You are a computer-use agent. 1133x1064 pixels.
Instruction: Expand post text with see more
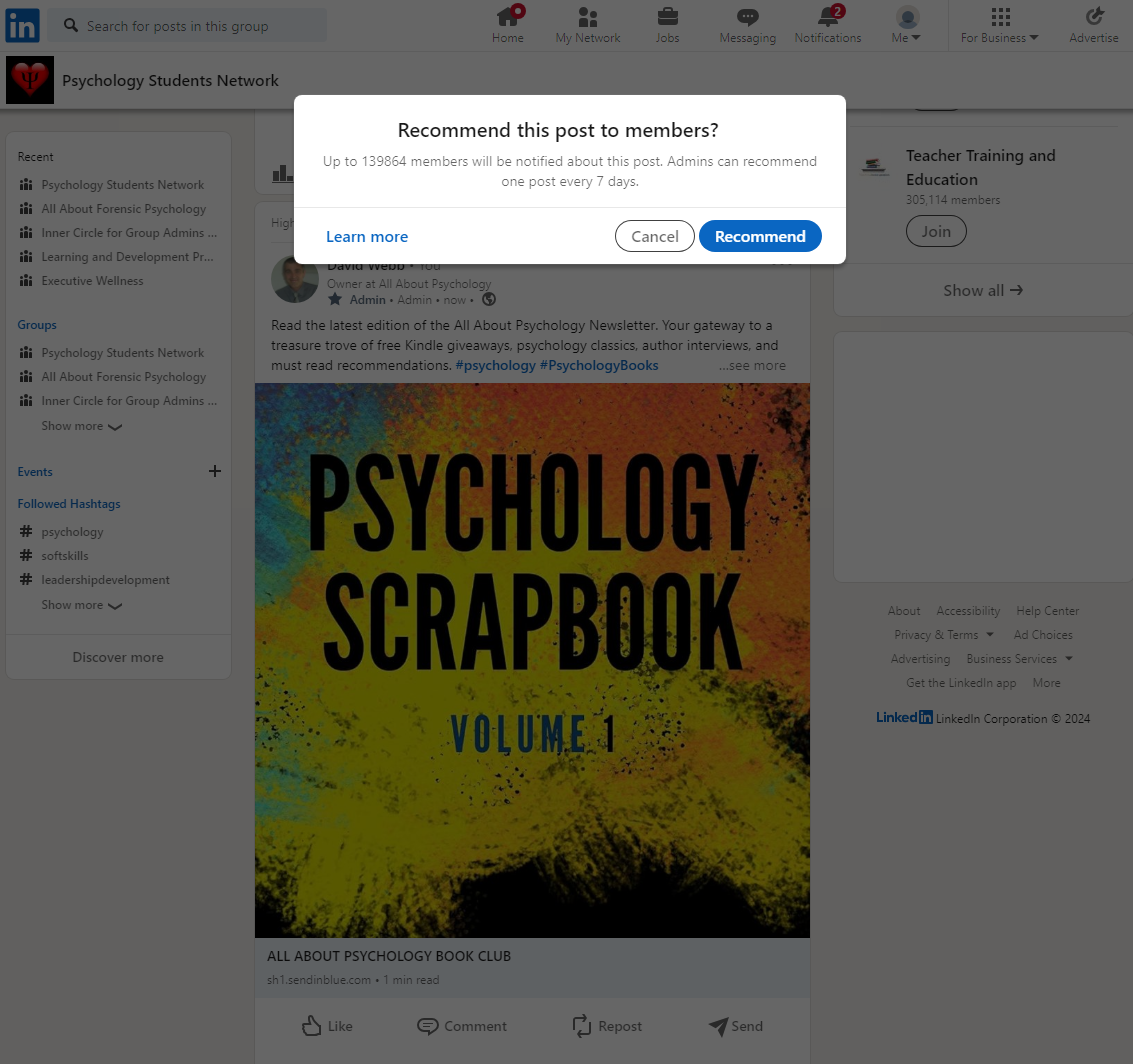click(752, 365)
